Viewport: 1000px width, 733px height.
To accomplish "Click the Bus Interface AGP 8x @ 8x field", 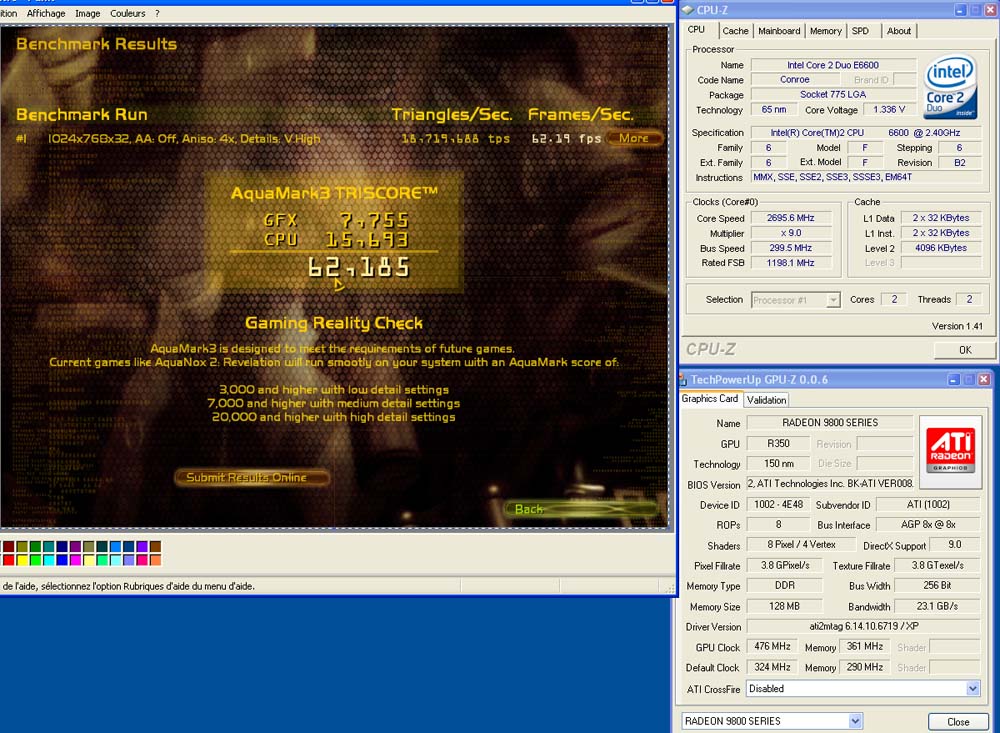I will point(928,524).
